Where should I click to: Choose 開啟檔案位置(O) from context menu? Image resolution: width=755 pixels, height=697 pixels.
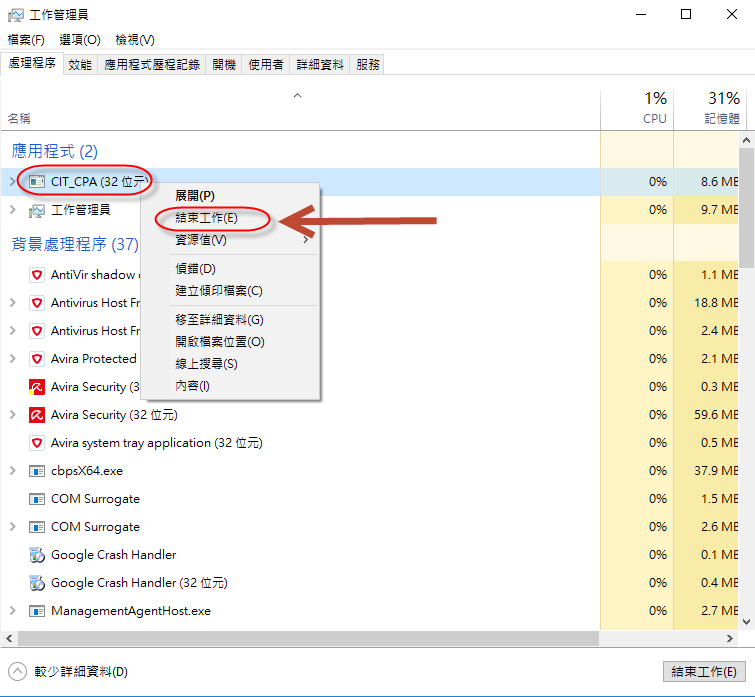point(219,342)
